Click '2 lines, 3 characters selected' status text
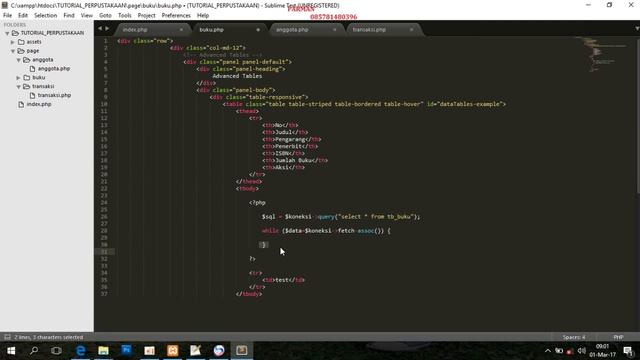The height and width of the screenshot is (360, 640). click(49, 337)
